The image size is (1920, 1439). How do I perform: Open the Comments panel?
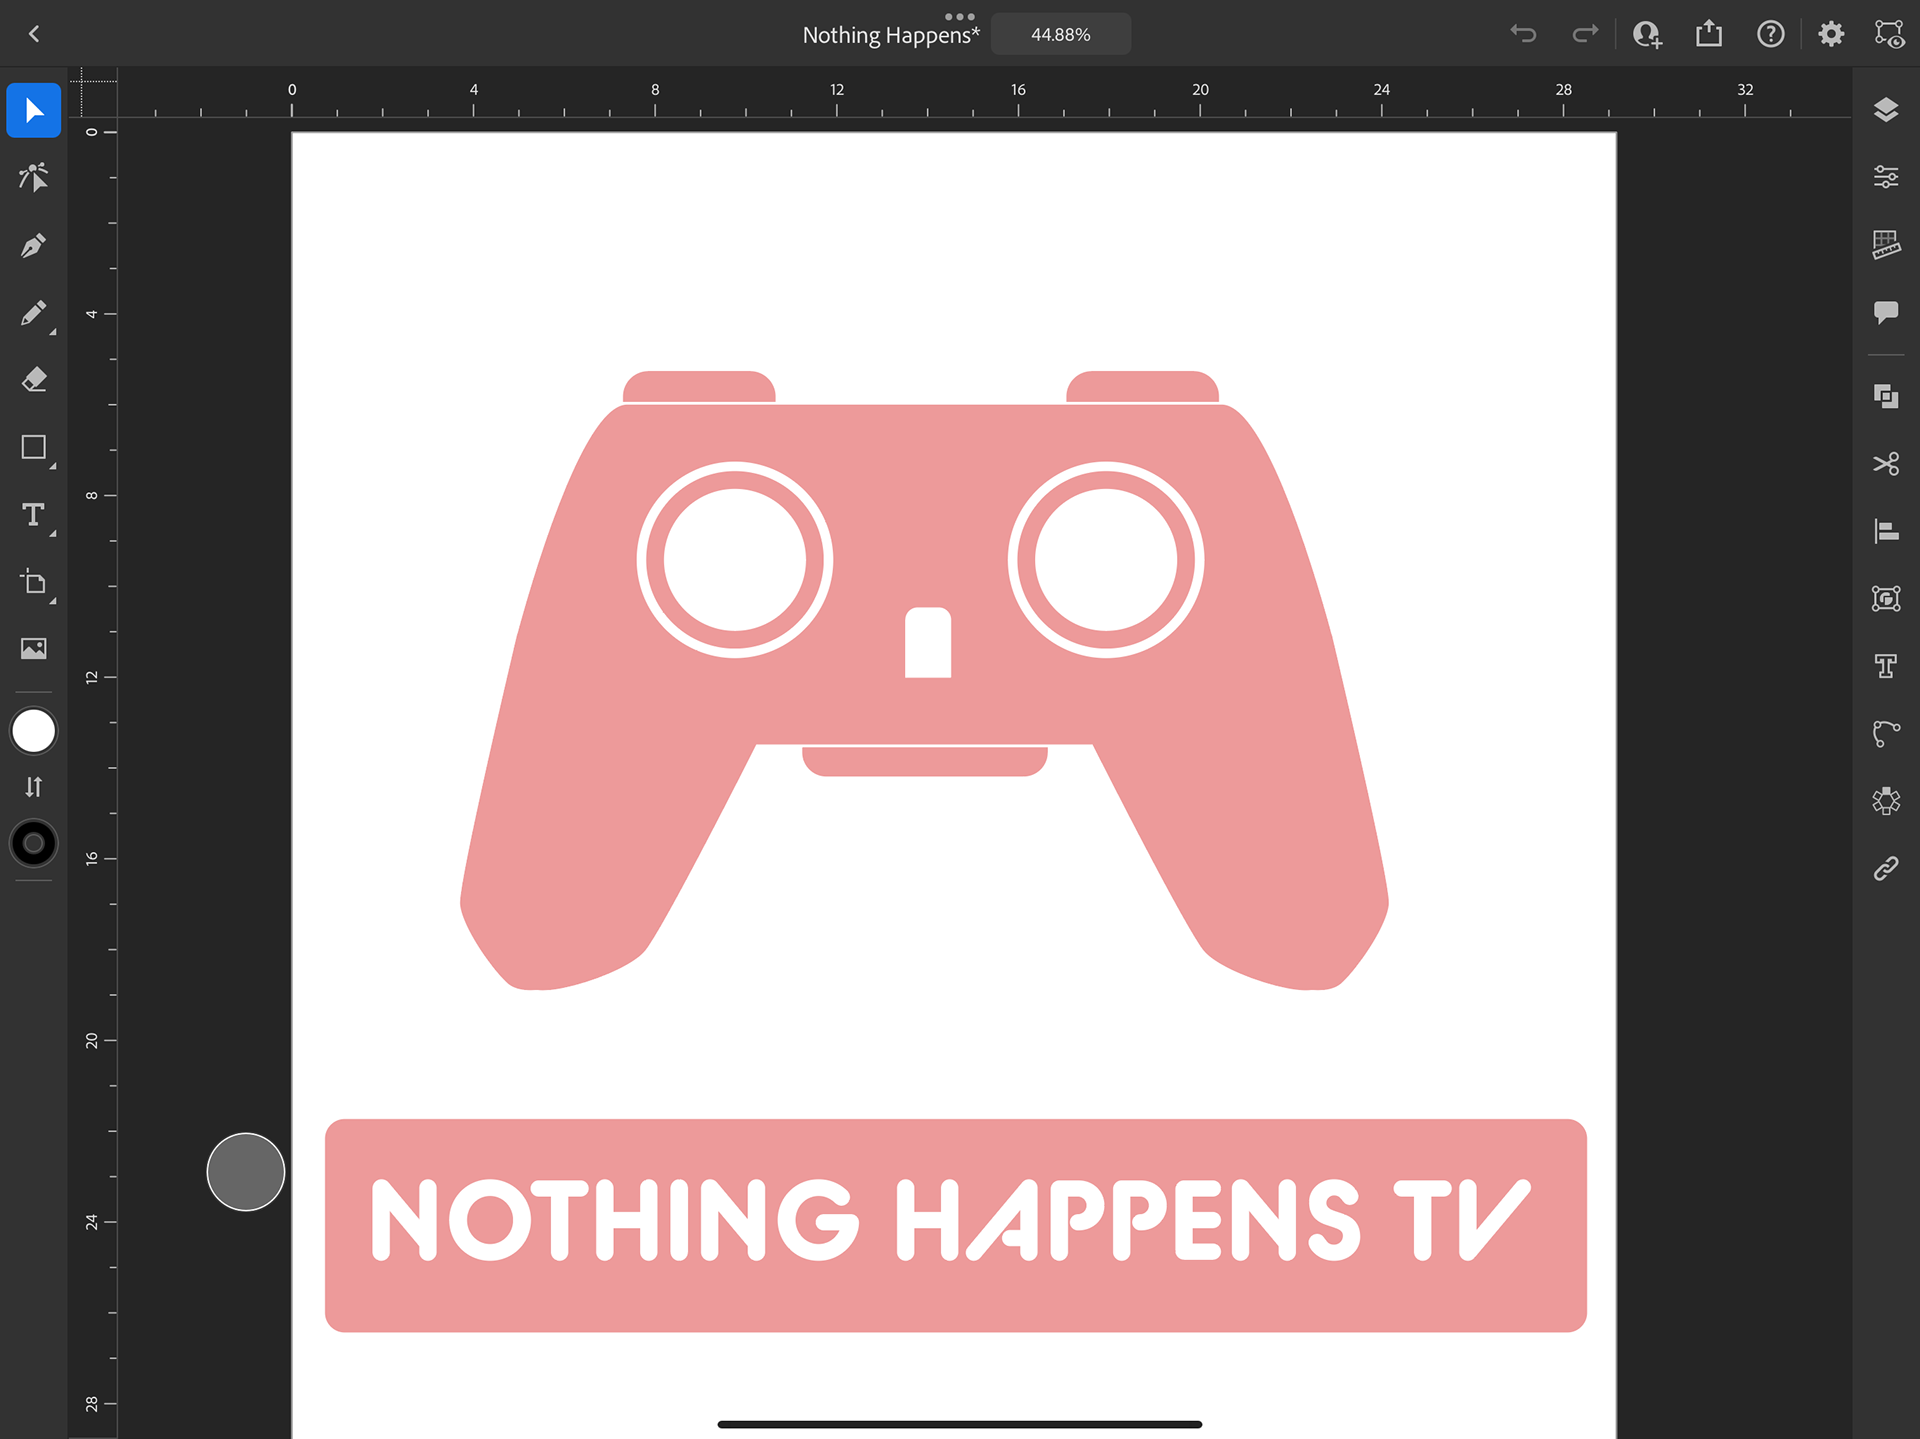point(1886,313)
